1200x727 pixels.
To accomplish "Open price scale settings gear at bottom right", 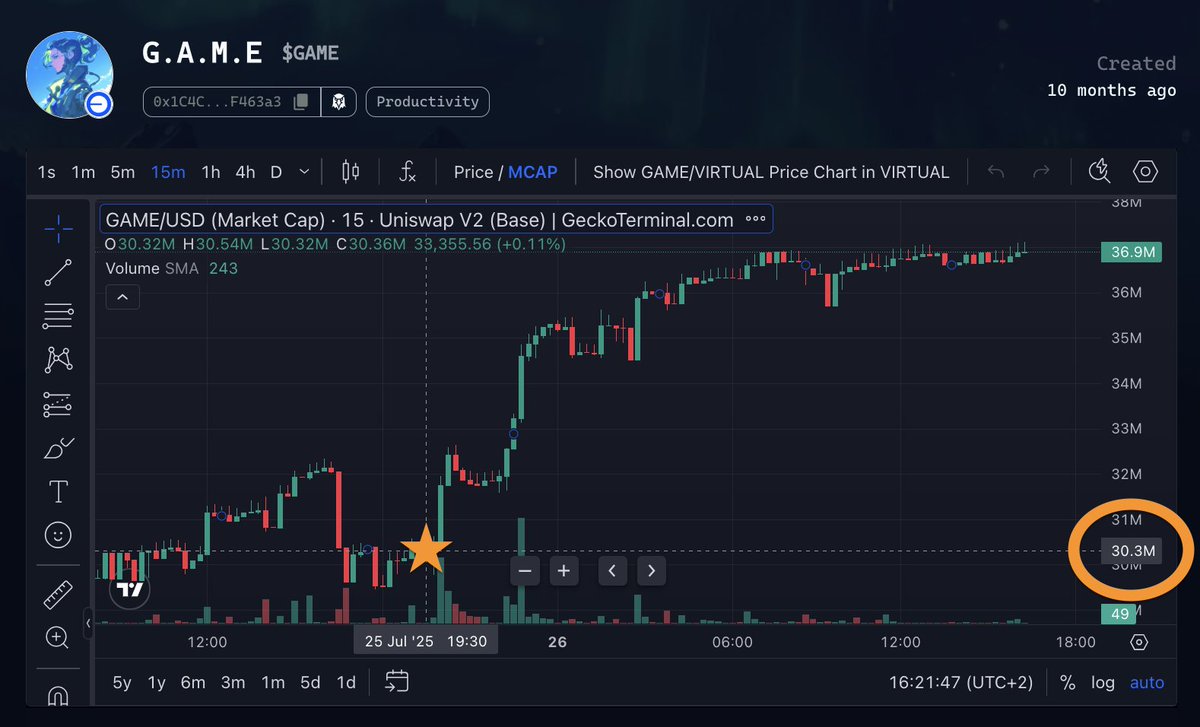I will 1139,642.
